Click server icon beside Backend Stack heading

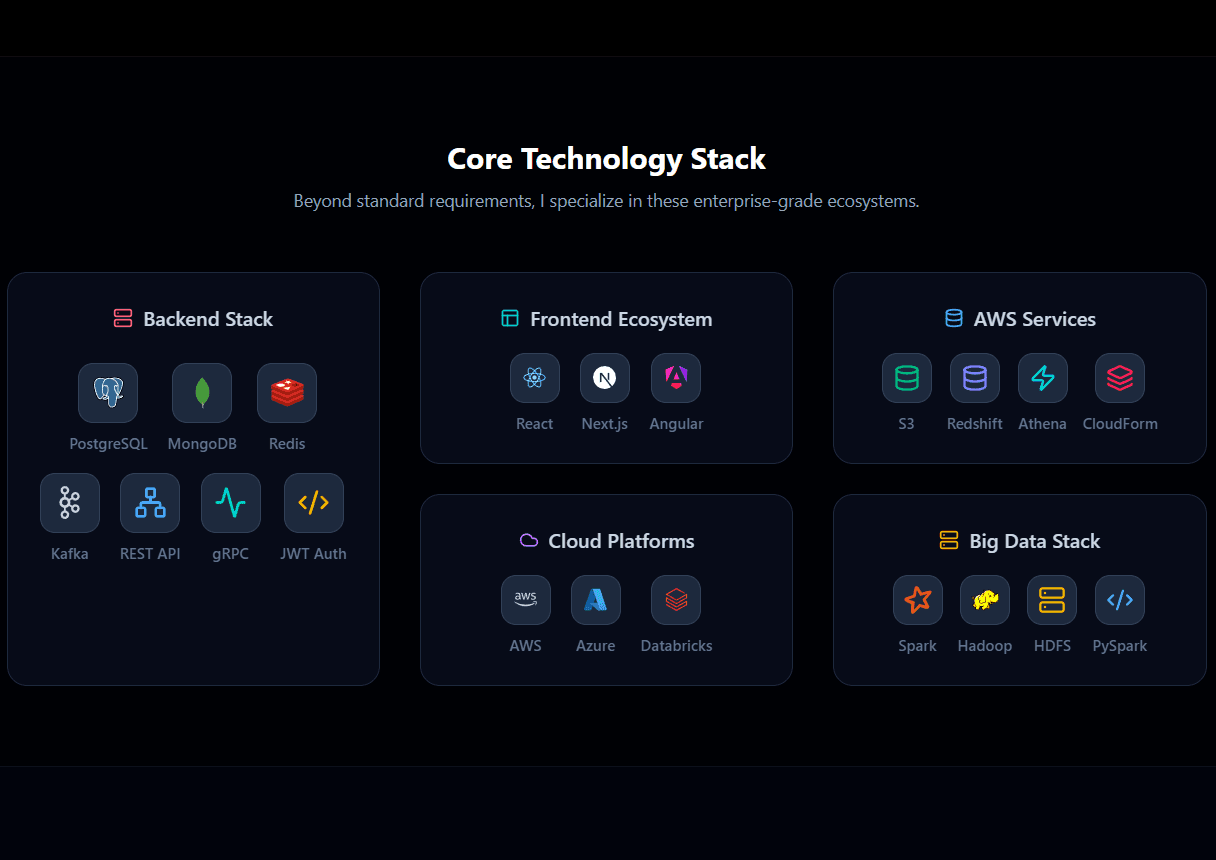coord(123,319)
